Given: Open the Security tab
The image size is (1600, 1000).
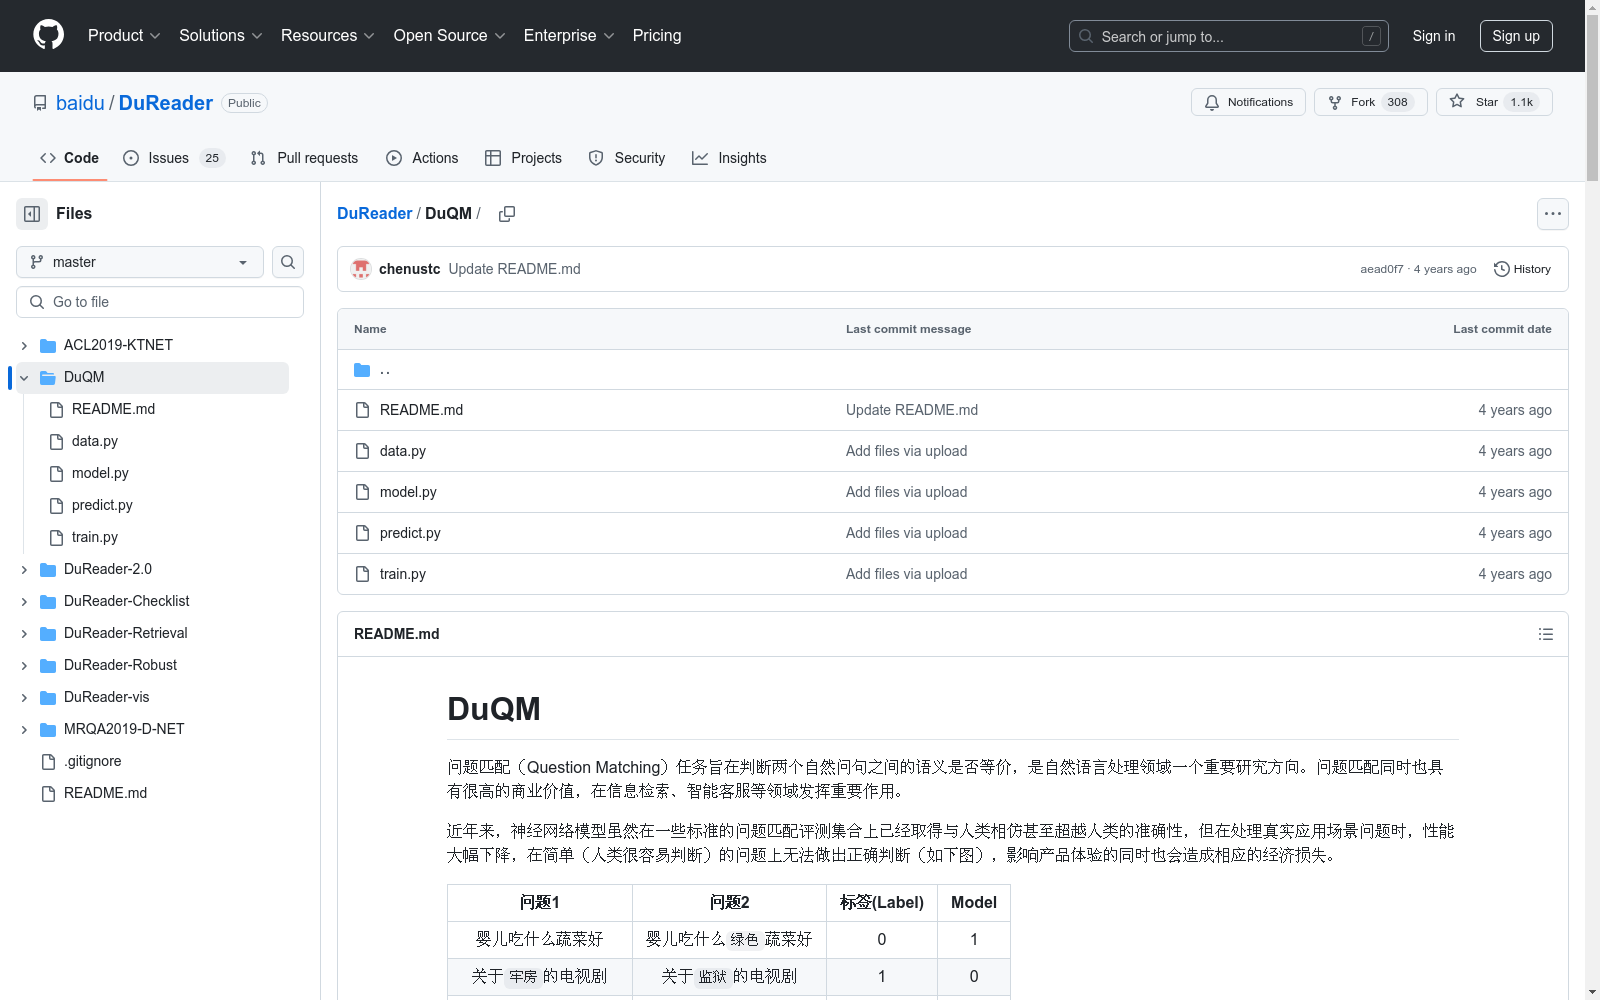Looking at the screenshot, I should click(x=627, y=158).
